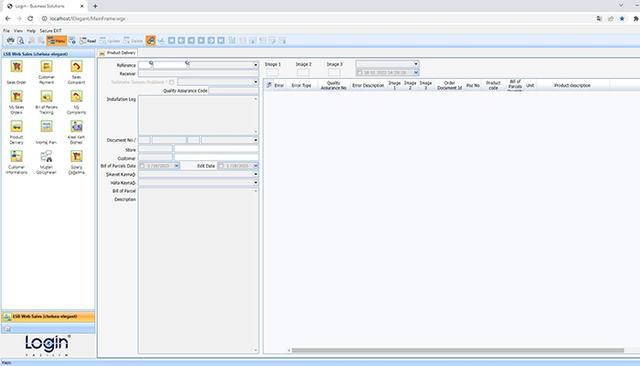Toggle the Edit Date checkbox
Viewport: 640px width, 366px height.
coord(221,166)
